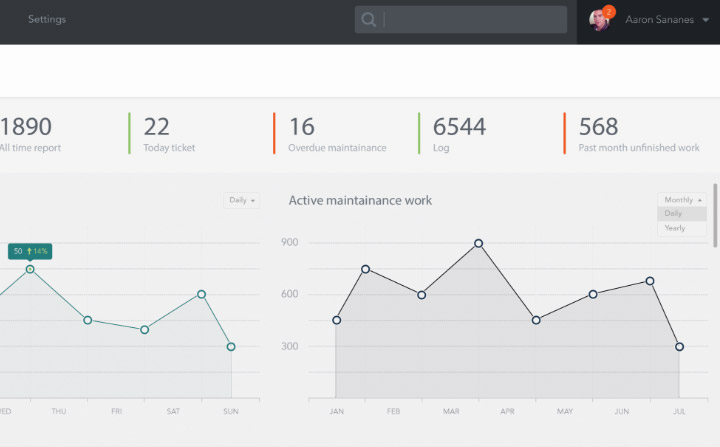
Task: Click the Active maintainance work title
Action: [x=360, y=200]
